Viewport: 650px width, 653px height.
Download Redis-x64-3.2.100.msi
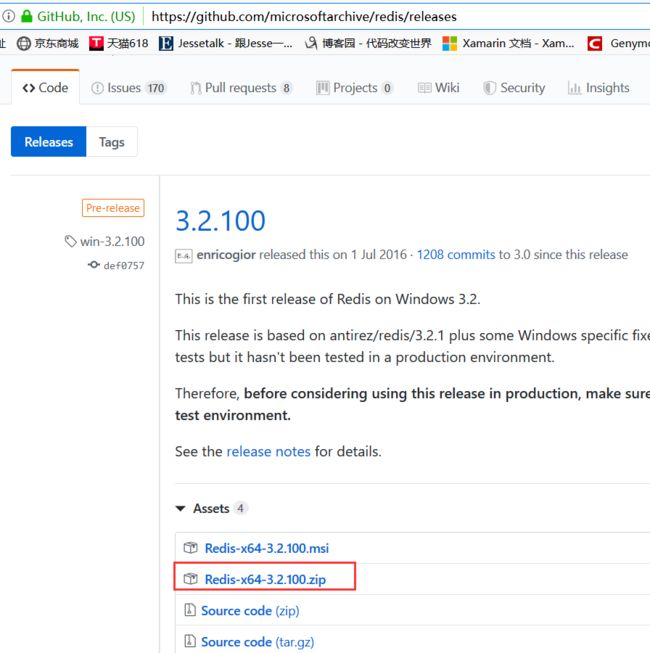point(266,548)
